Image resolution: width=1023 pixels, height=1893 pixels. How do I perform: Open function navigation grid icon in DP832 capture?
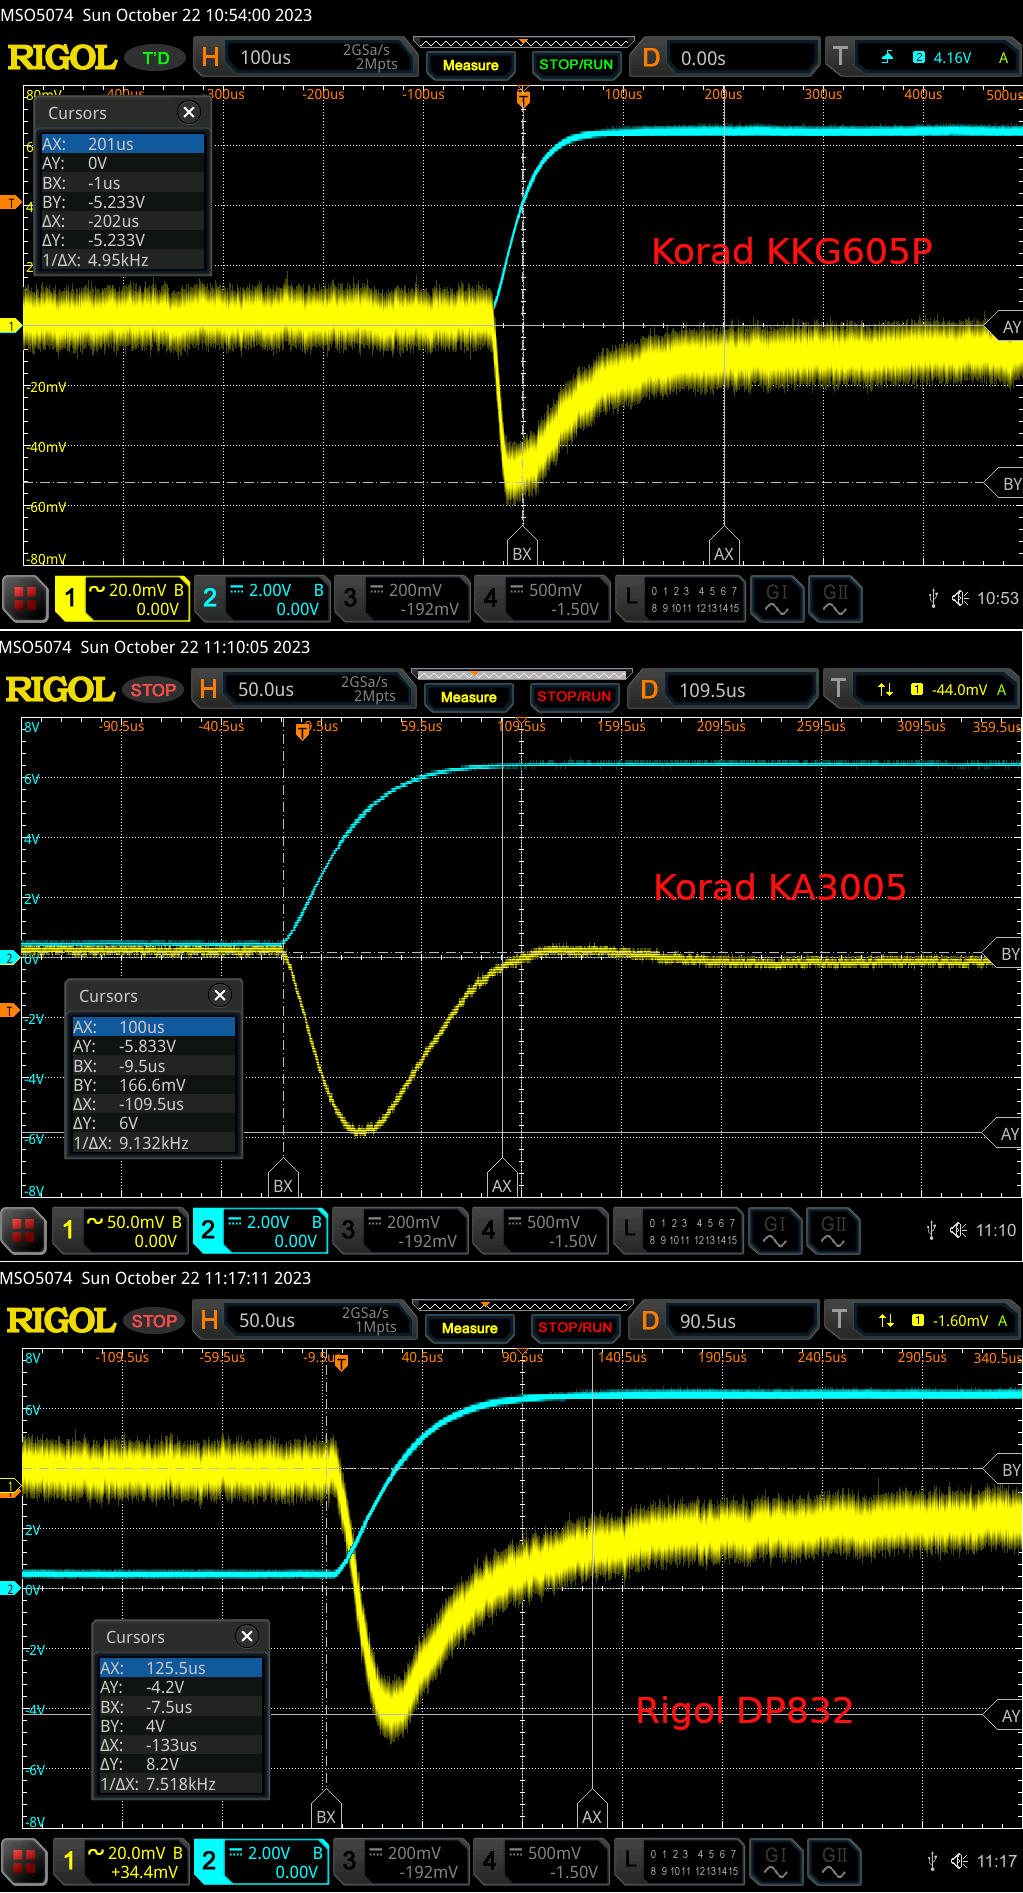click(x=24, y=1861)
